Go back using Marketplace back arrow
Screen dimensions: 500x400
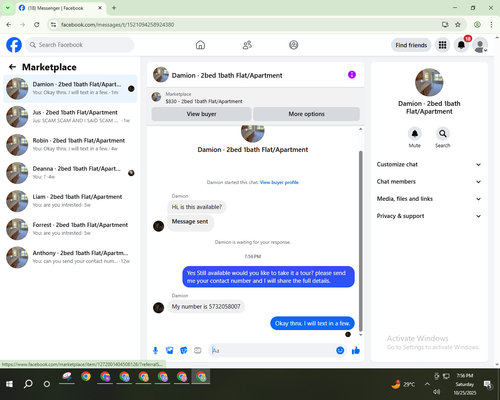click(12, 67)
